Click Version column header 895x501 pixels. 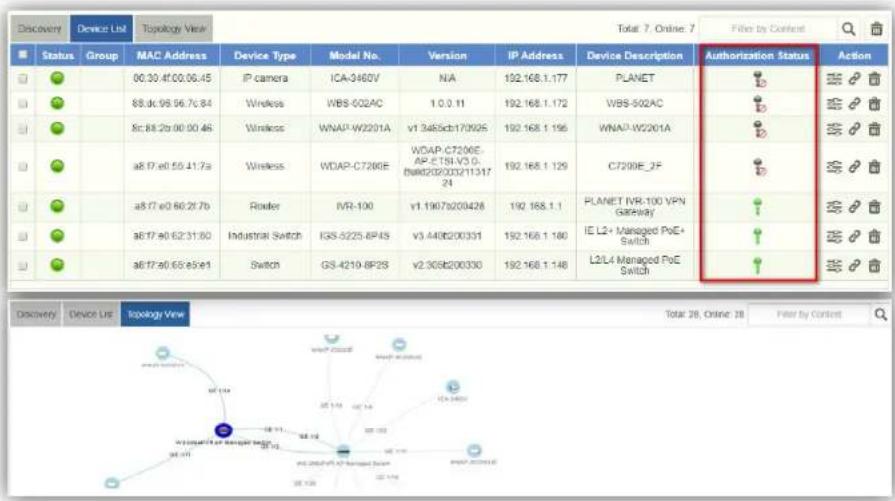[447, 55]
